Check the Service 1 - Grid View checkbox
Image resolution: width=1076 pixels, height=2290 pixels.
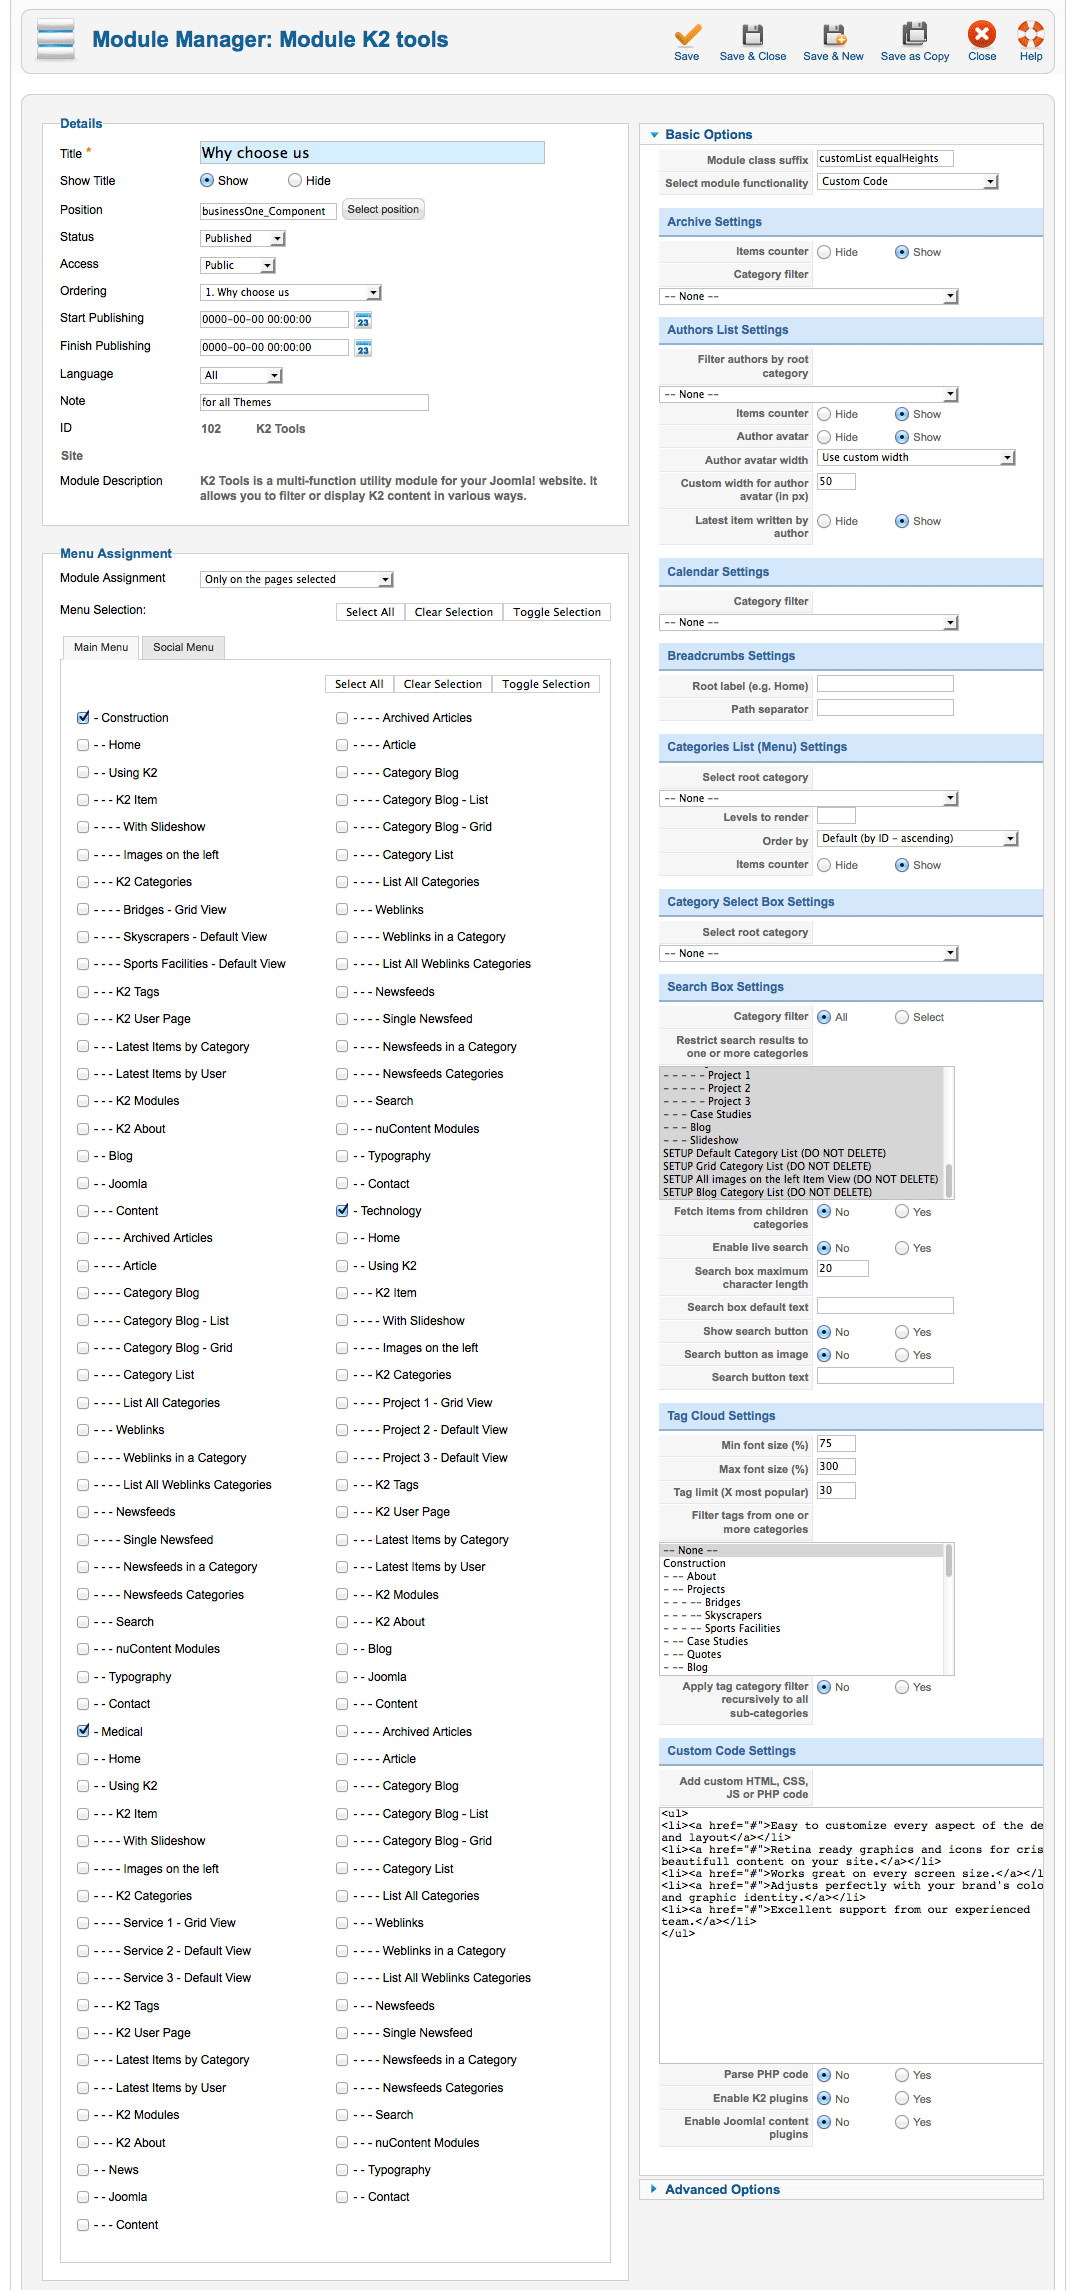83,1923
